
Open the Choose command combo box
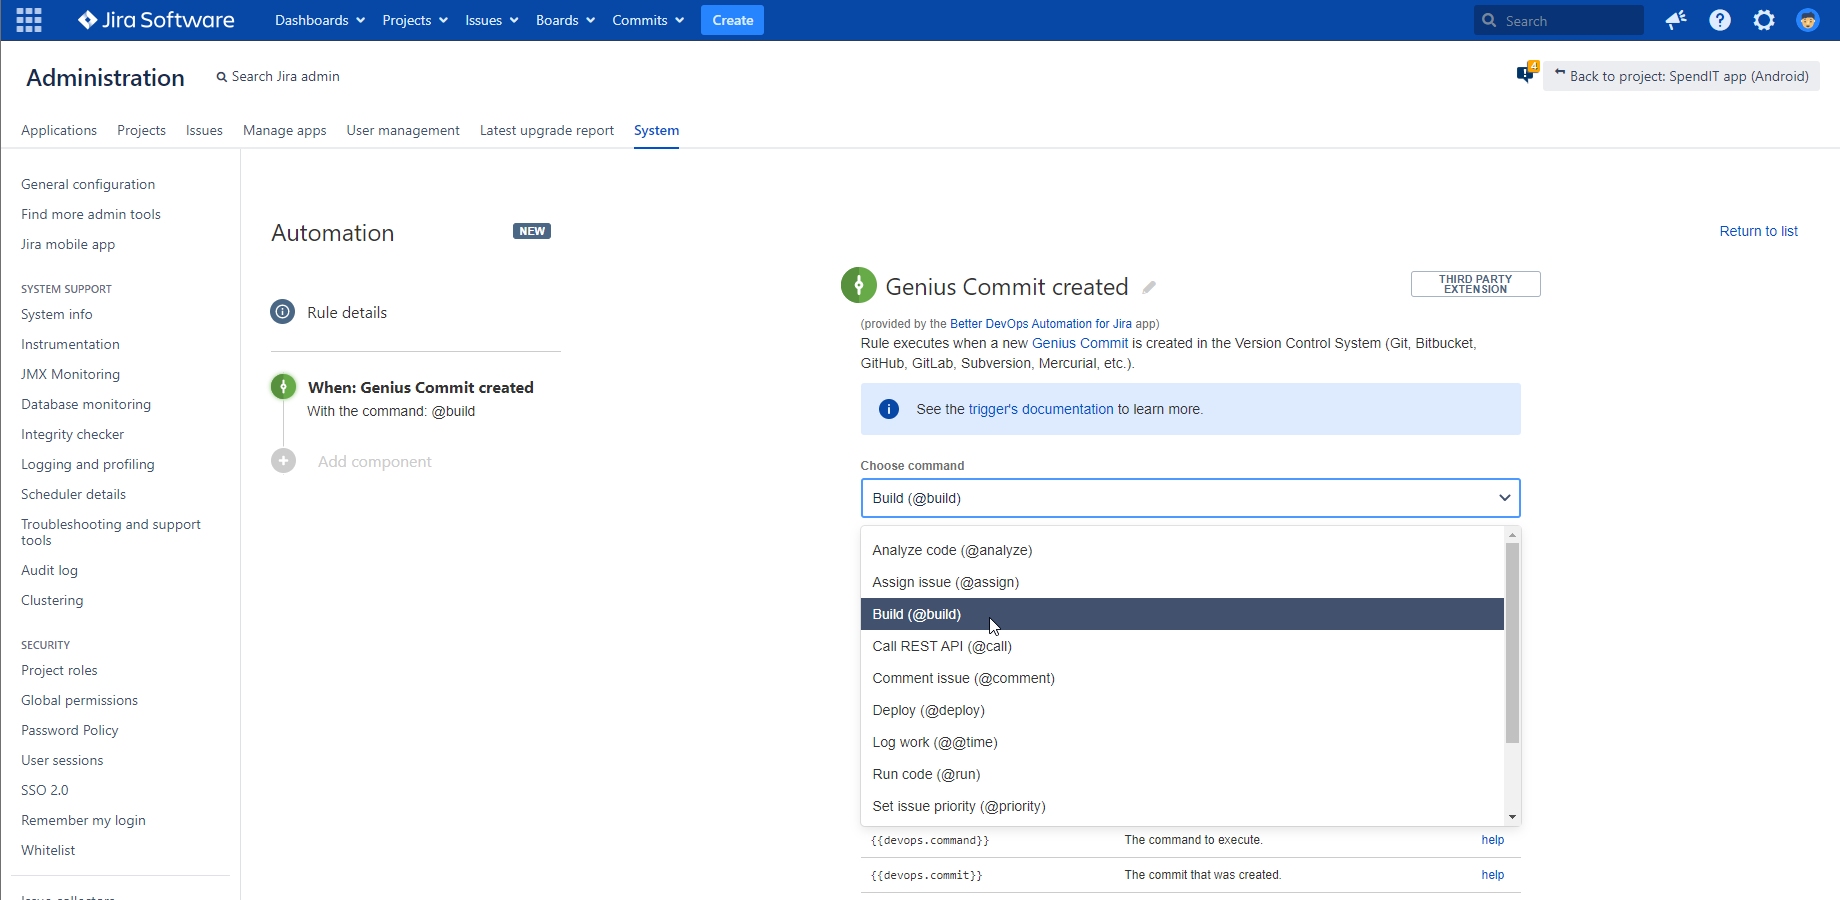point(1190,498)
